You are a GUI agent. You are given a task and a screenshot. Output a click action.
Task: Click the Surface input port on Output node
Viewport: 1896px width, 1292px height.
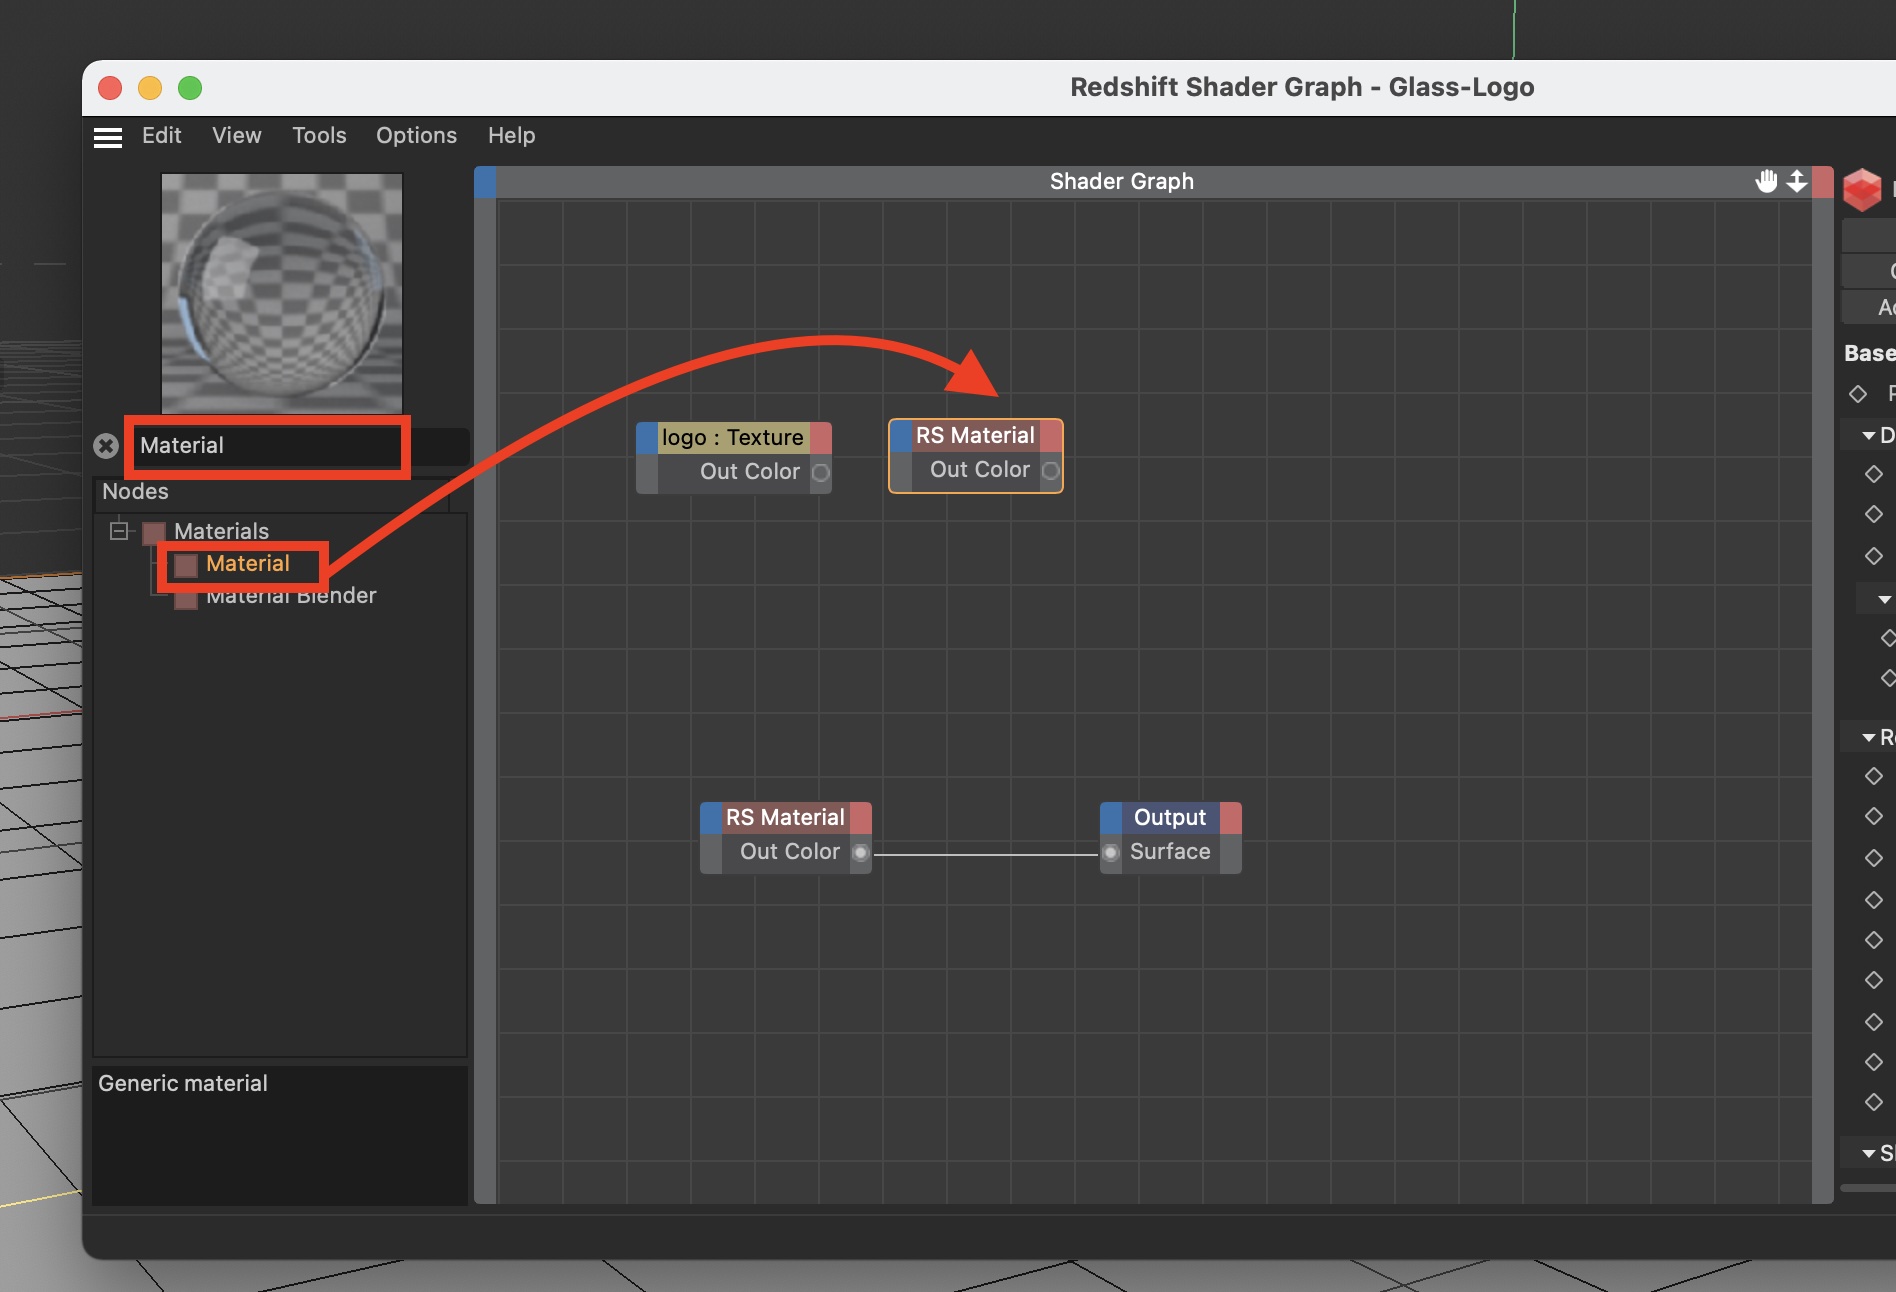tap(1110, 852)
